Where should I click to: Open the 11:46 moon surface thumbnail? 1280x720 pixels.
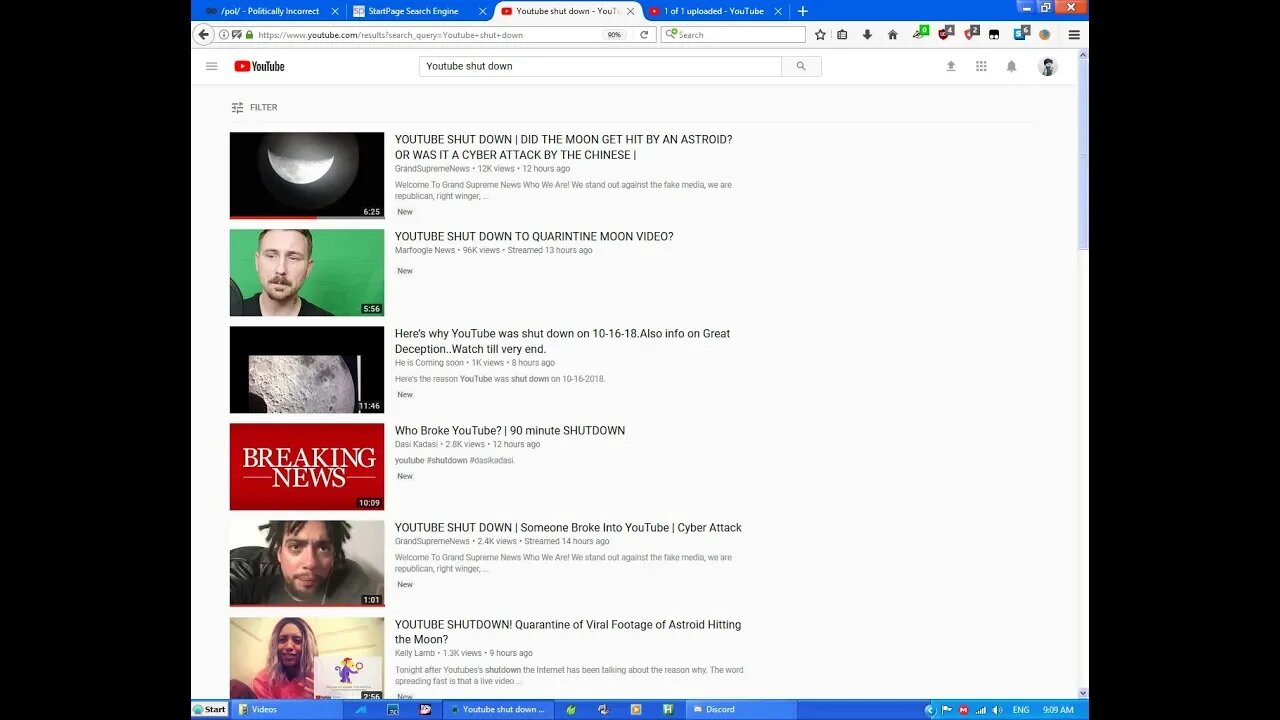[x=307, y=369]
